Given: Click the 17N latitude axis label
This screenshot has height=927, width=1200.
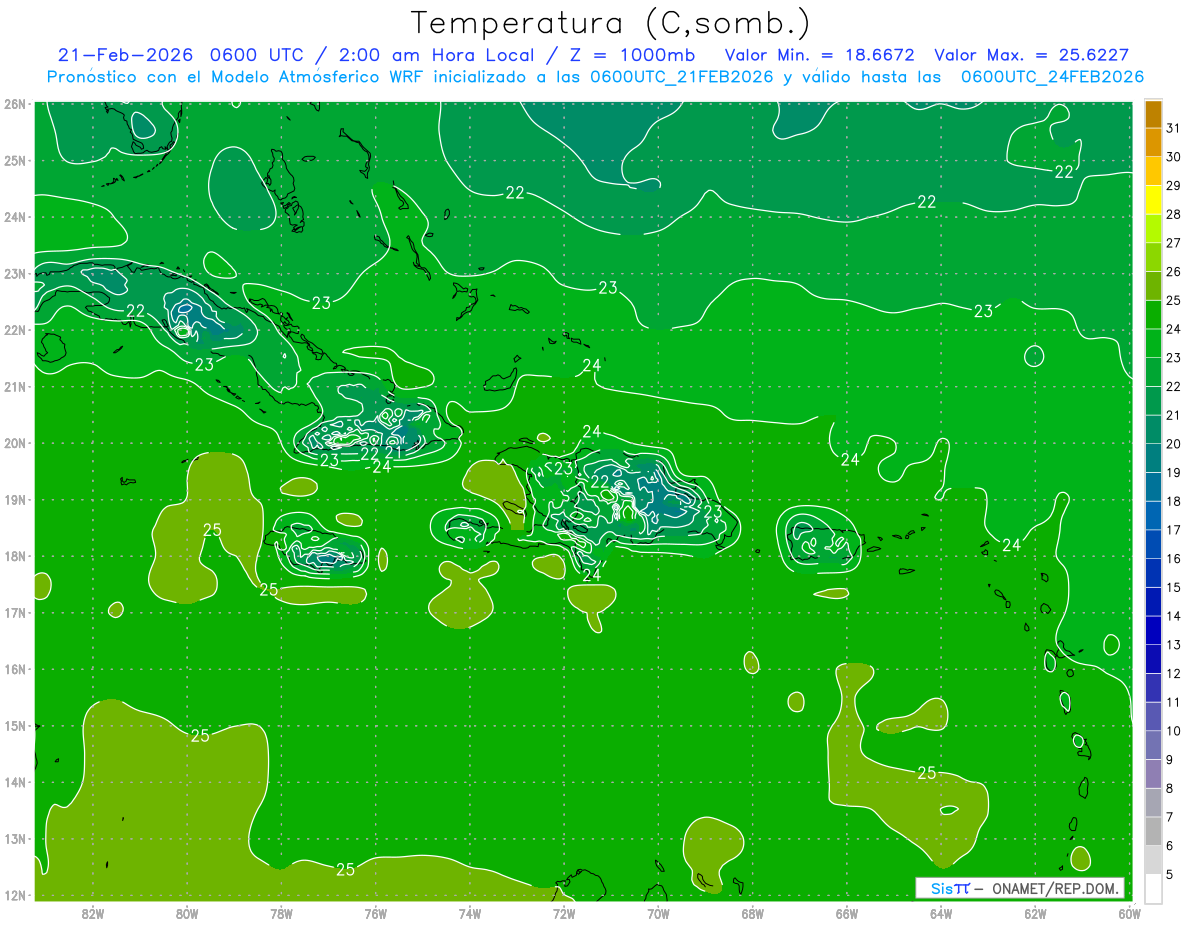Looking at the screenshot, I should pos(14,612).
